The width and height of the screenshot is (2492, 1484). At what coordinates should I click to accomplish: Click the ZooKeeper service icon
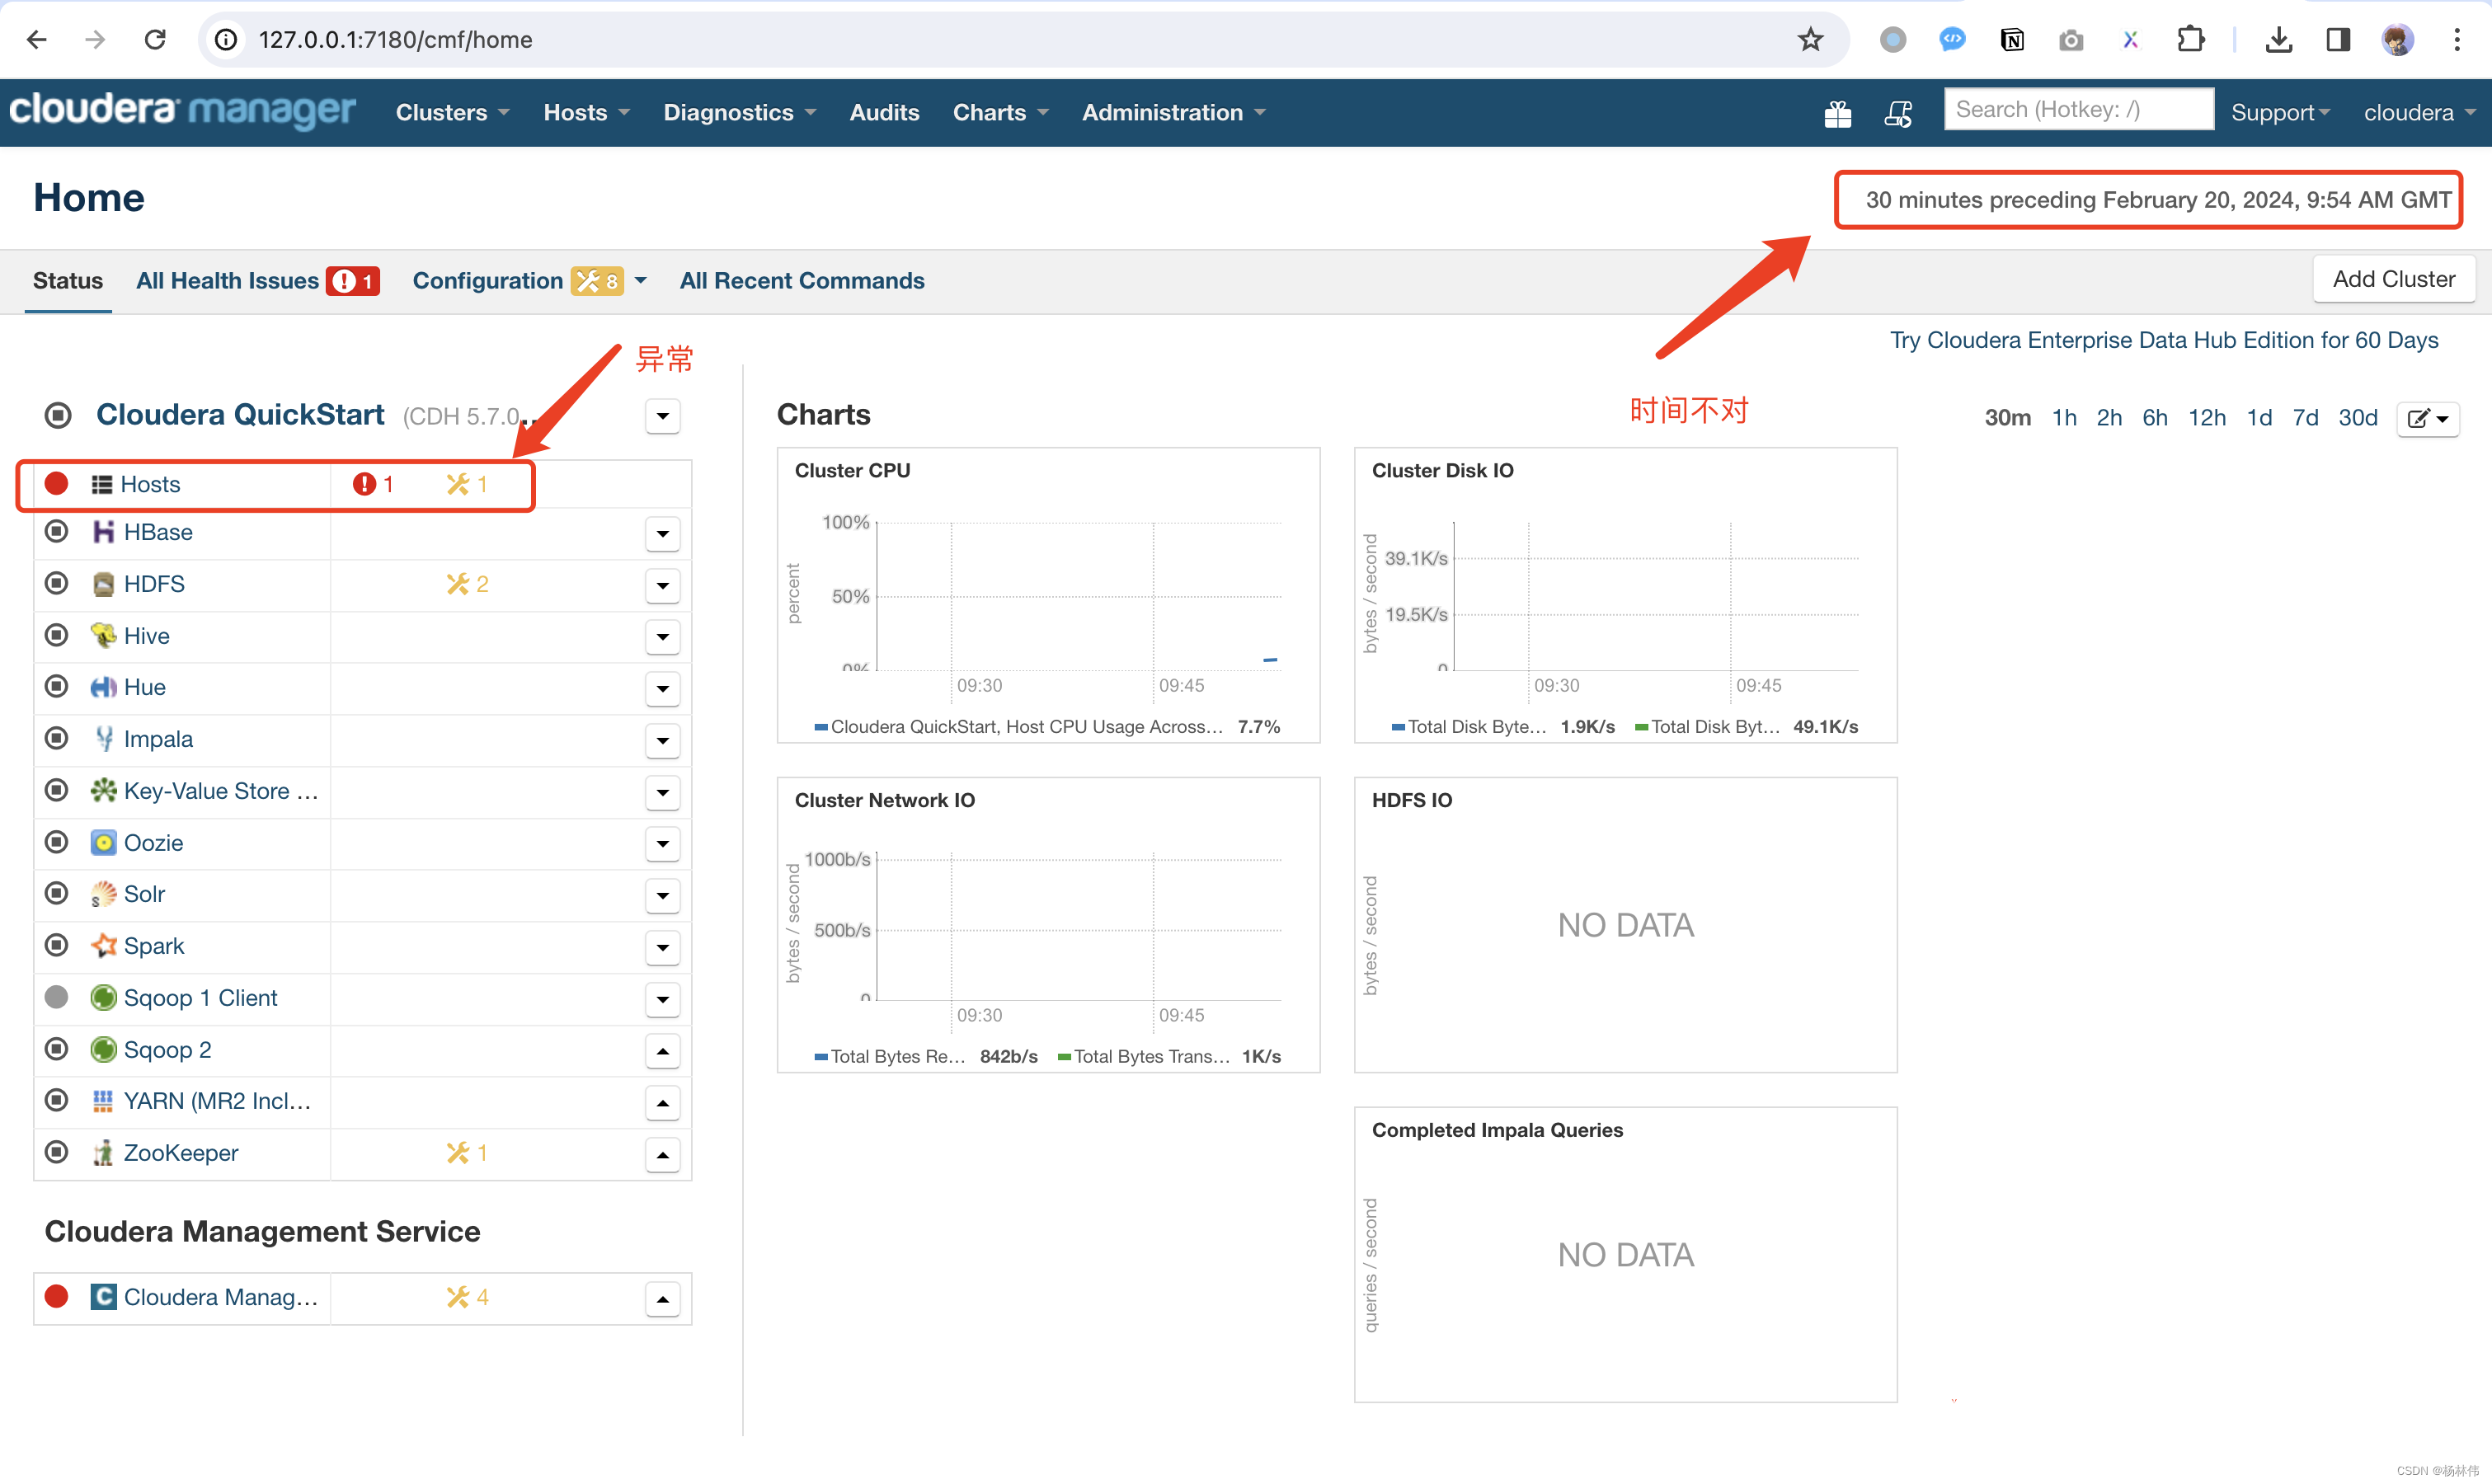103,1153
